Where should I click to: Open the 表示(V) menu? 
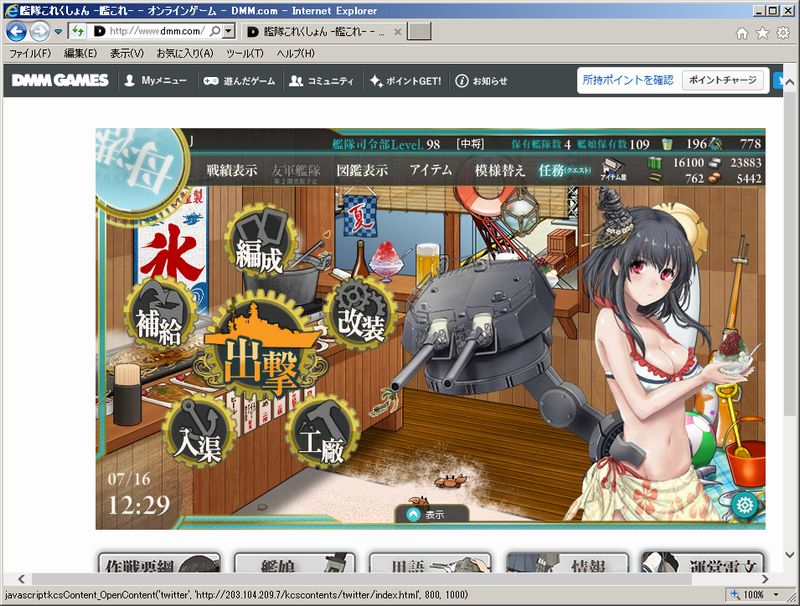click(127, 53)
